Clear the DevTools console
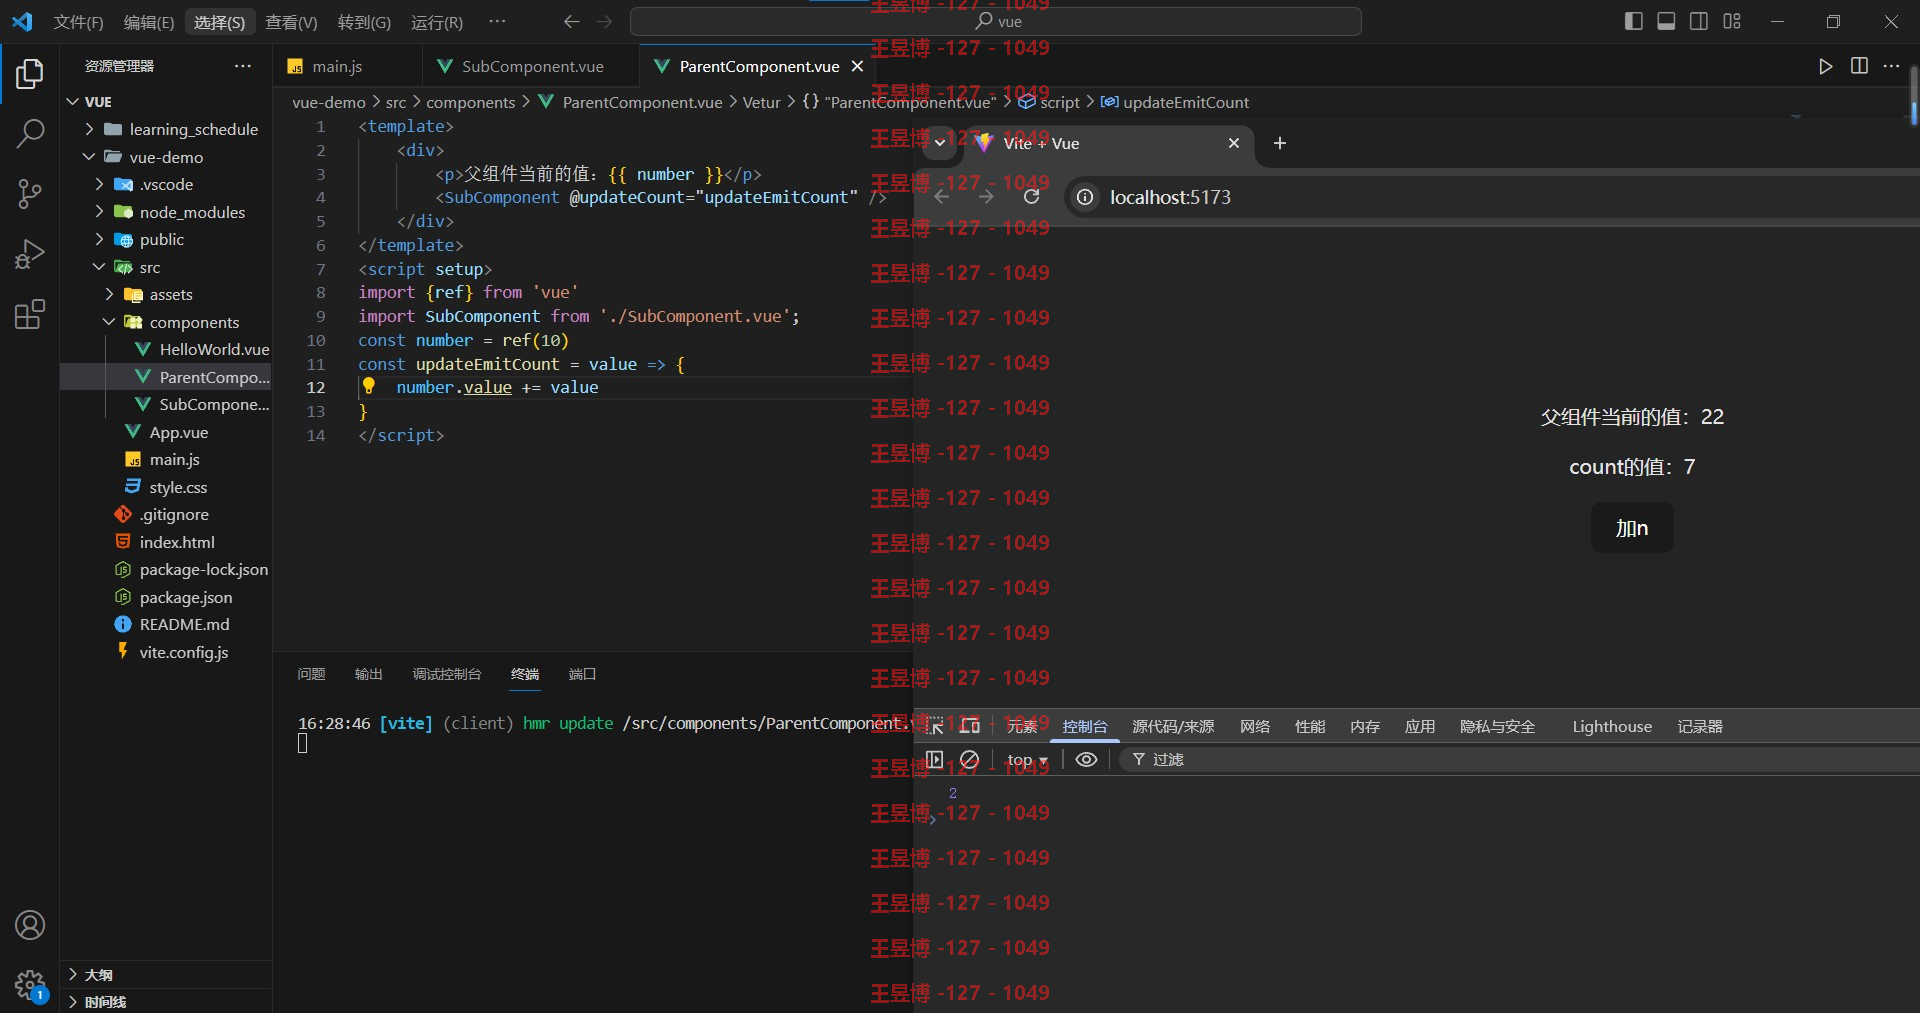The width and height of the screenshot is (1920, 1013). tap(969, 760)
